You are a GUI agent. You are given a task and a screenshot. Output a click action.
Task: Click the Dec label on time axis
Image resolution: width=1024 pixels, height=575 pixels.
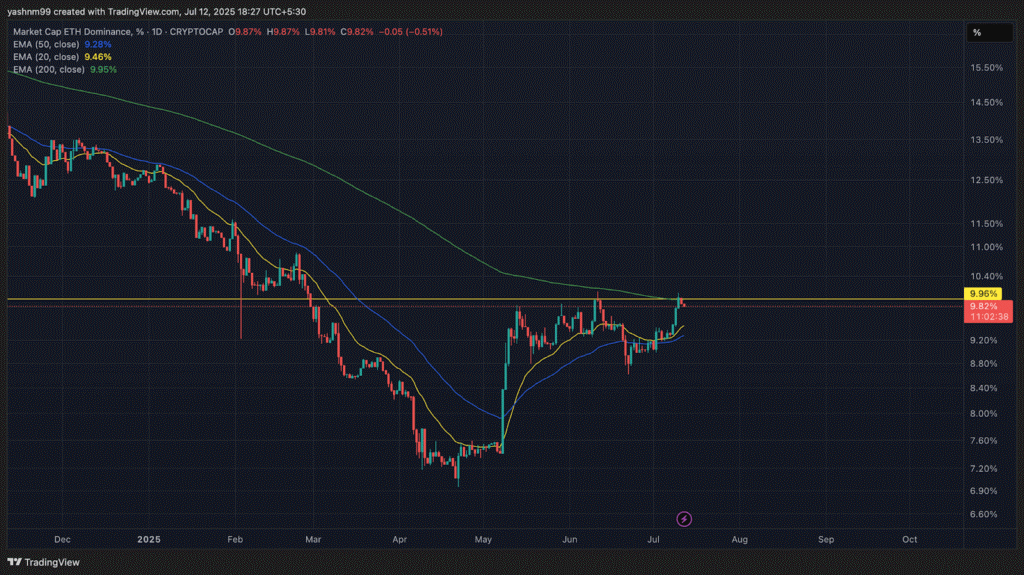point(62,540)
